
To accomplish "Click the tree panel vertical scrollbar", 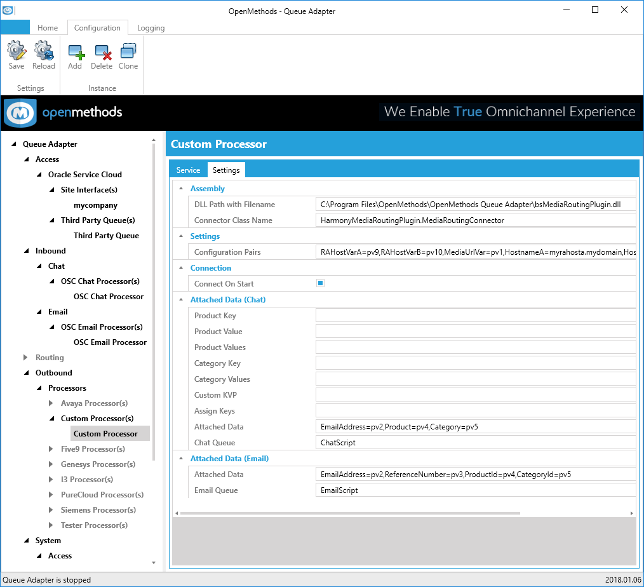I will point(154,302).
